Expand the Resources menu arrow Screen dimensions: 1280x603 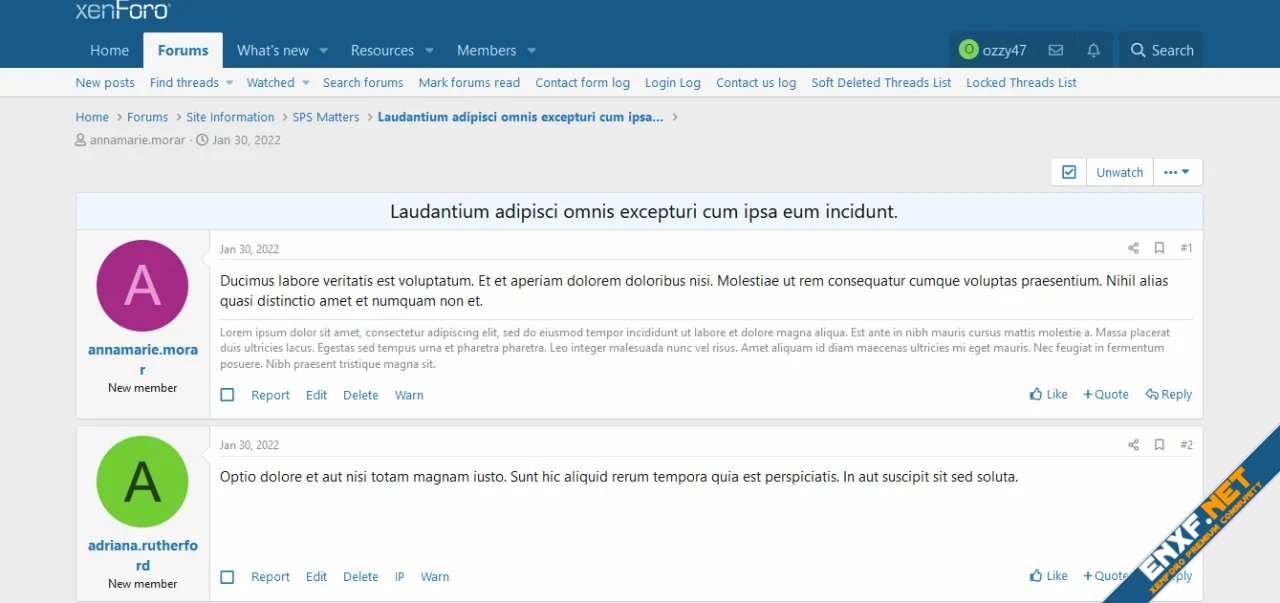[x=429, y=51]
